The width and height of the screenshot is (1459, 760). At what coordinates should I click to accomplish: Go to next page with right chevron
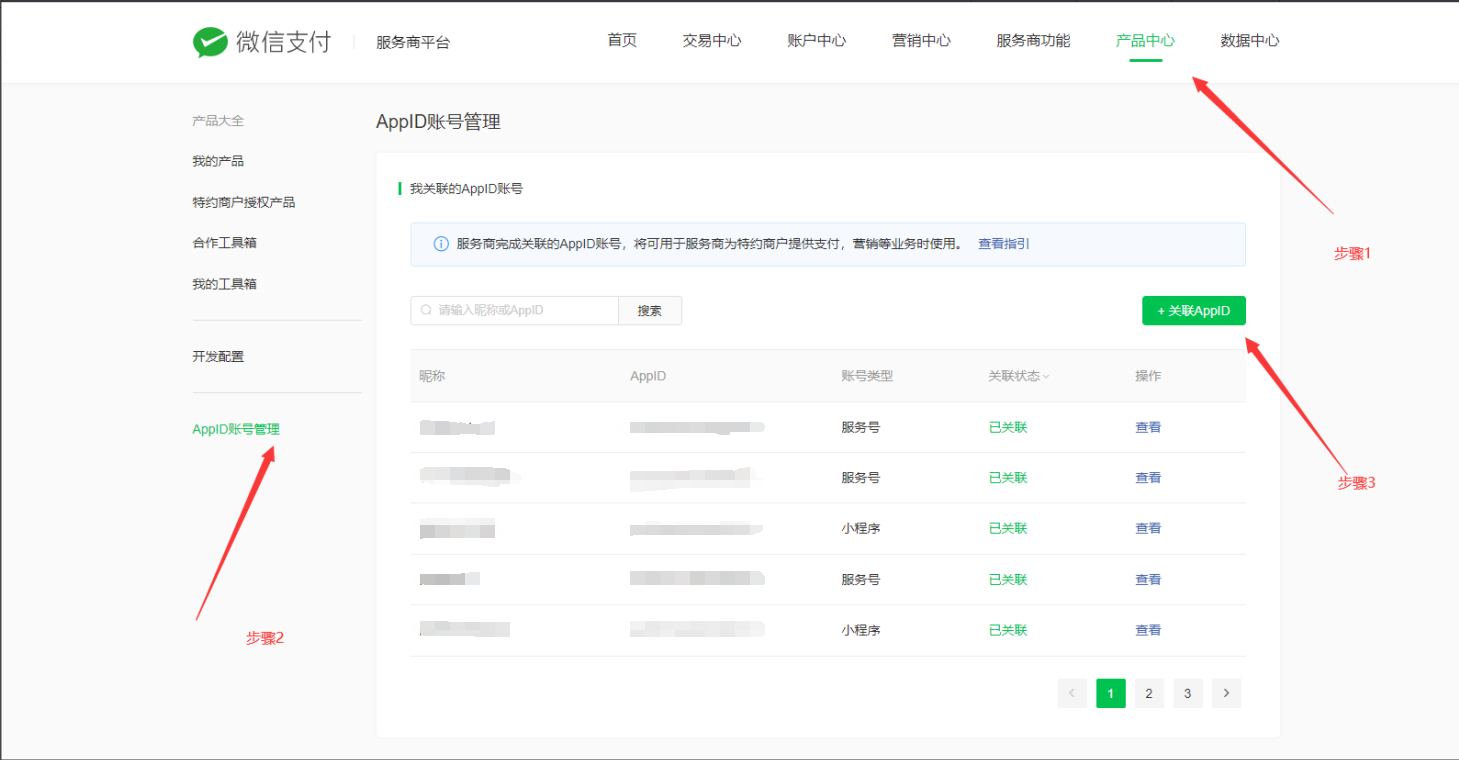tap(1226, 693)
